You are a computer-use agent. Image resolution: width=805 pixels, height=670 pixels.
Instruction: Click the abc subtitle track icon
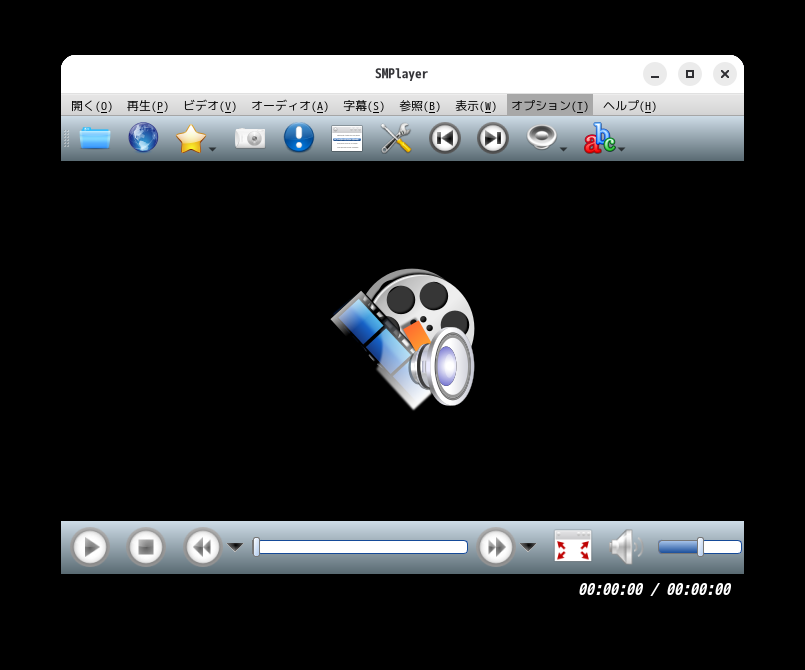599,138
